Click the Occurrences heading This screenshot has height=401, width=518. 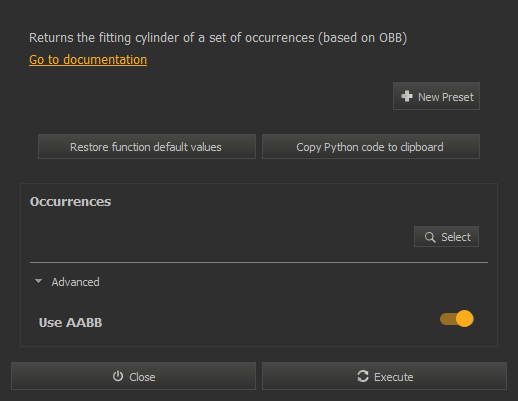pos(70,202)
